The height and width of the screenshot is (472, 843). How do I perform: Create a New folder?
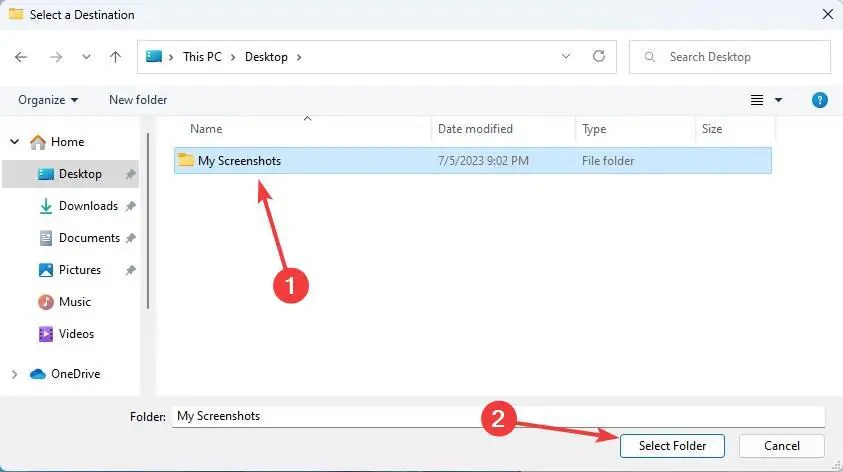coord(138,100)
